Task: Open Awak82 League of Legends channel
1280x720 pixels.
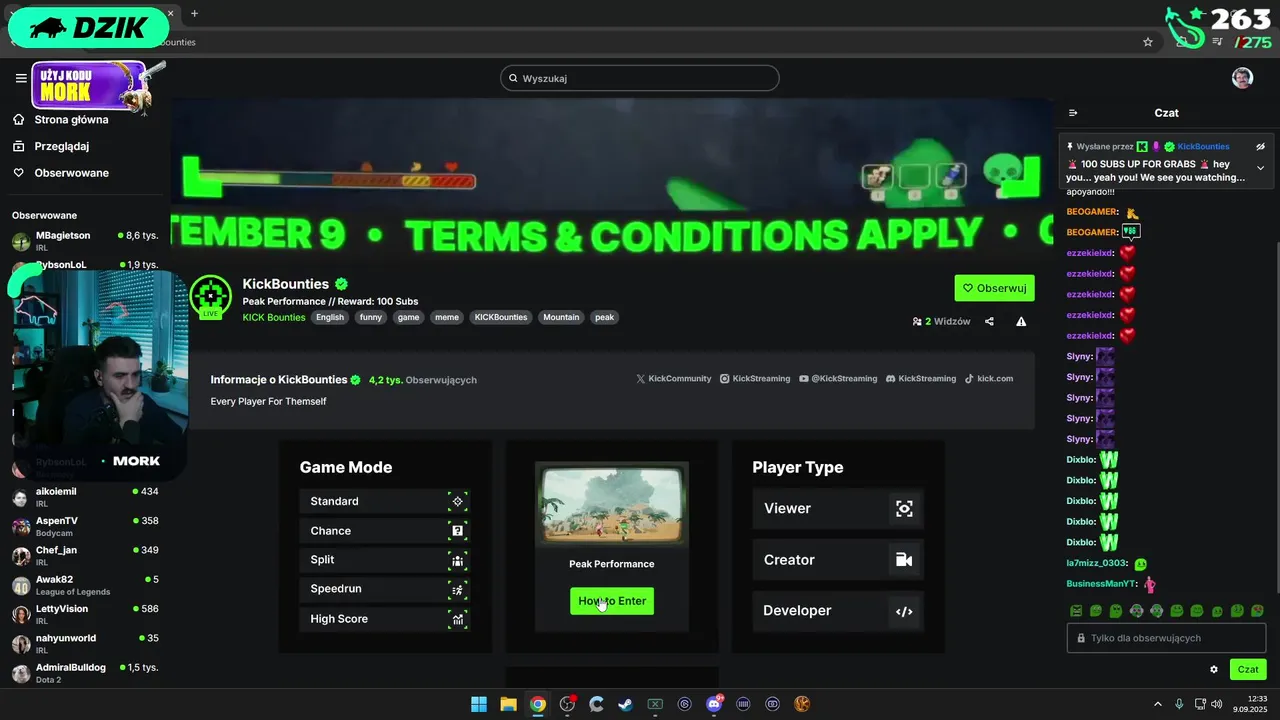Action: click(x=85, y=585)
